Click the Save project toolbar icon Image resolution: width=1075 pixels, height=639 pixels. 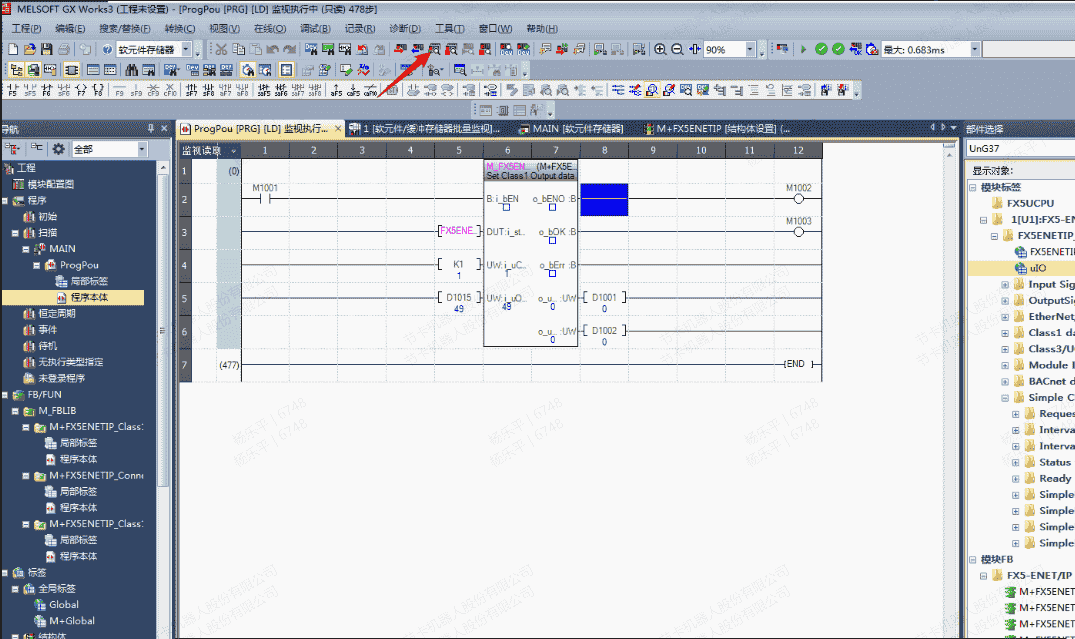(47, 49)
